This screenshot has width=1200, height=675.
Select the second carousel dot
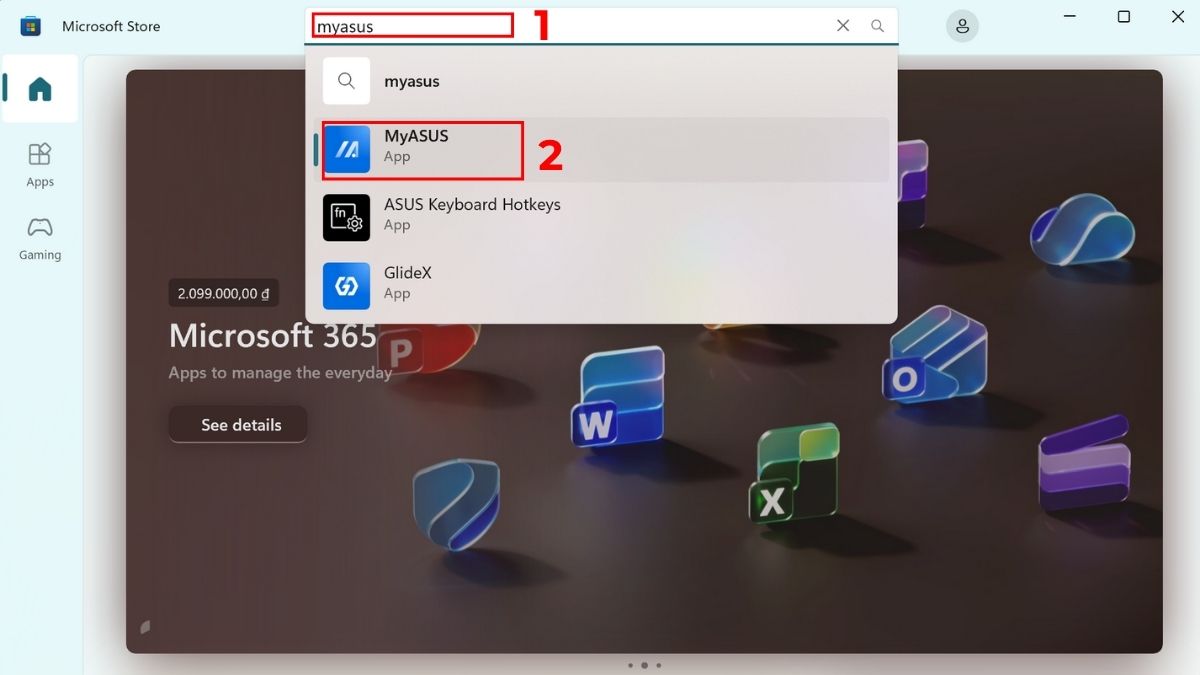click(644, 664)
